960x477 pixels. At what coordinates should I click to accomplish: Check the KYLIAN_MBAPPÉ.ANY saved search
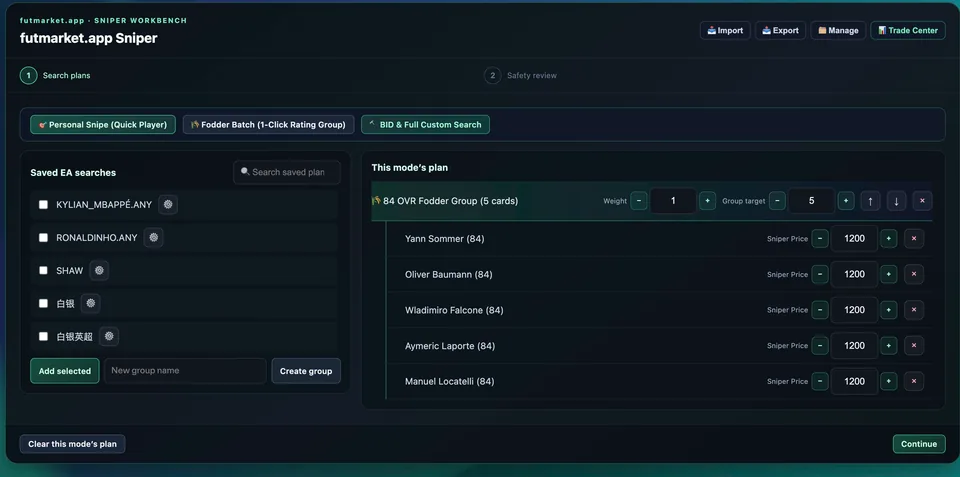(x=43, y=205)
